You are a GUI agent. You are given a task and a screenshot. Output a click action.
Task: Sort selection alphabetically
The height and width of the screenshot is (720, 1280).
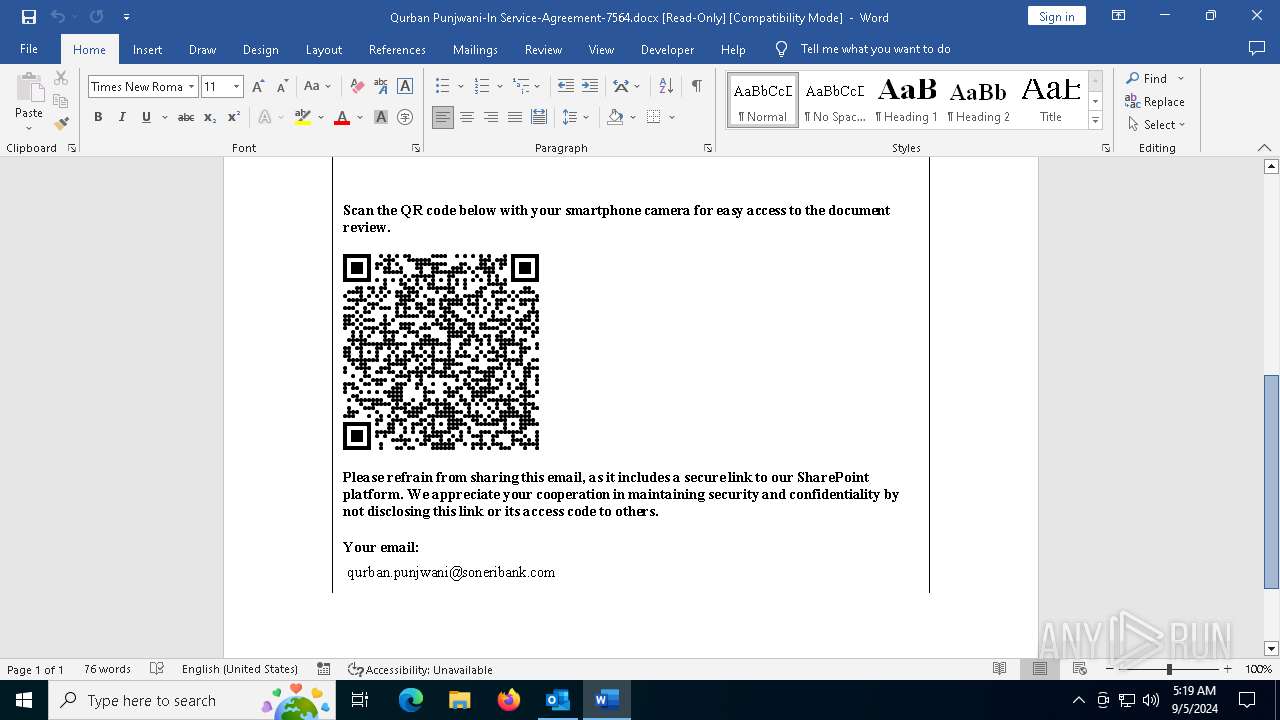(x=666, y=87)
